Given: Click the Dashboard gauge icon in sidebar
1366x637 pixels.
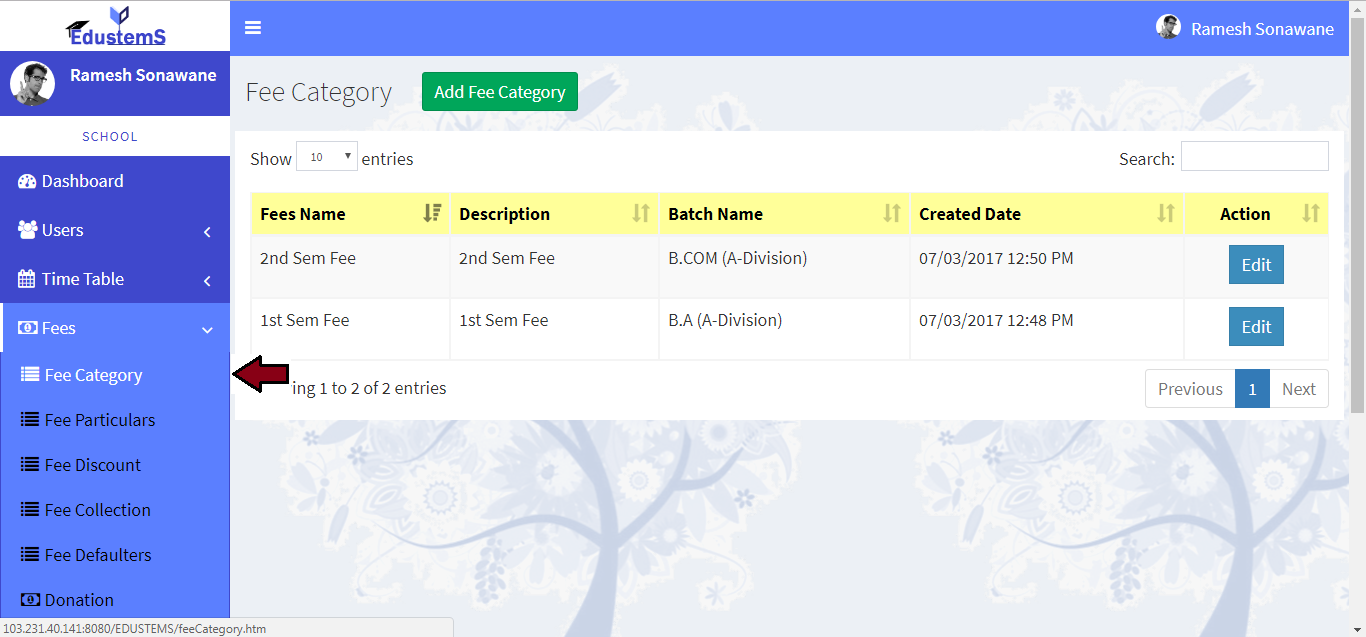Looking at the screenshot, I should click(27, 181).
